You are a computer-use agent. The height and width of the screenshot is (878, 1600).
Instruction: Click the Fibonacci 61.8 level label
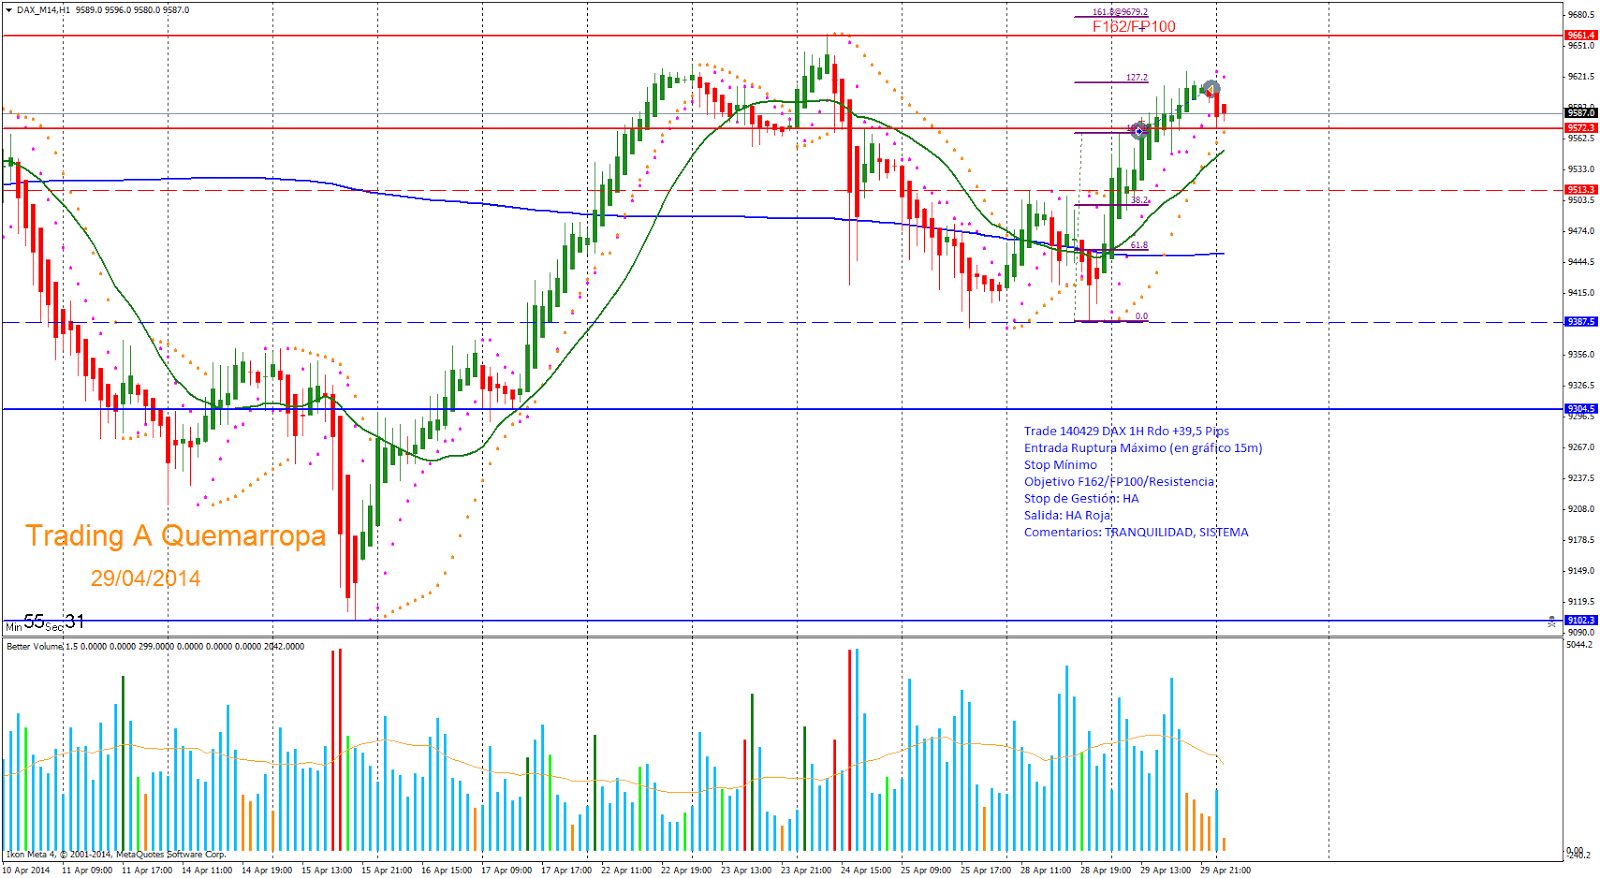[x=1139, y=245]
